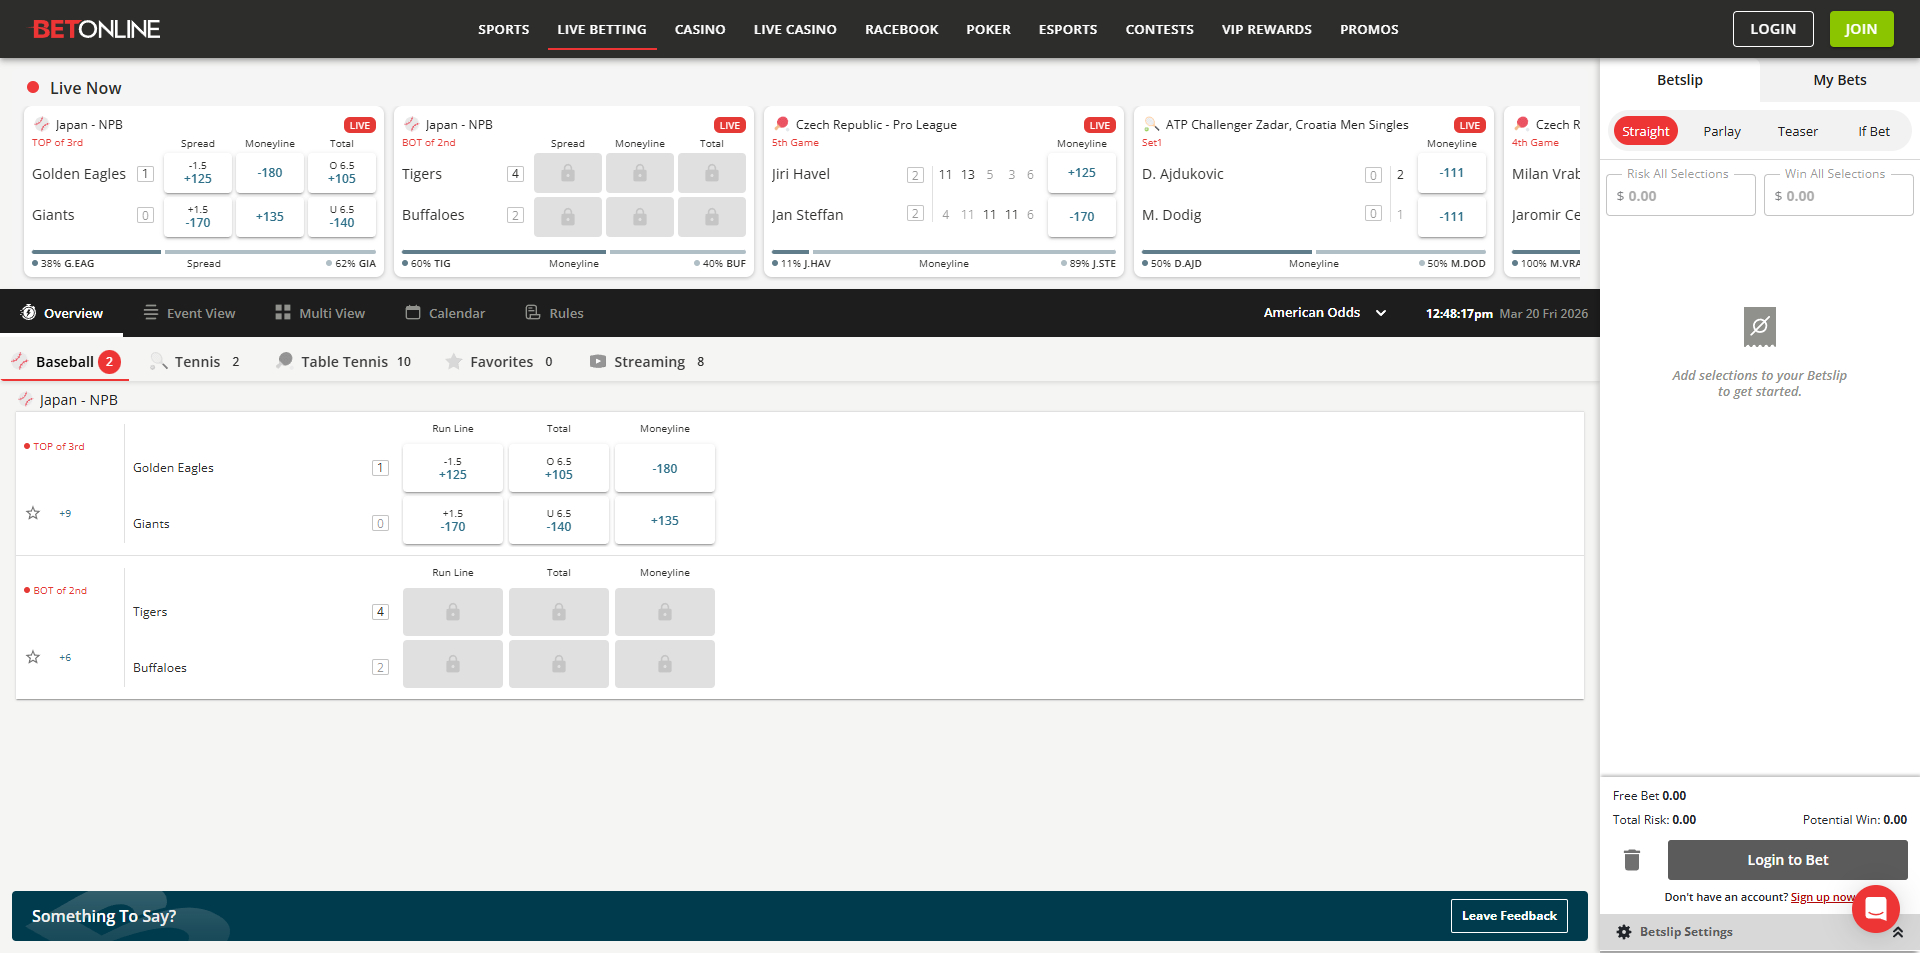Open the Calendar view
The image size is (1920, 953).
(445, 313)
